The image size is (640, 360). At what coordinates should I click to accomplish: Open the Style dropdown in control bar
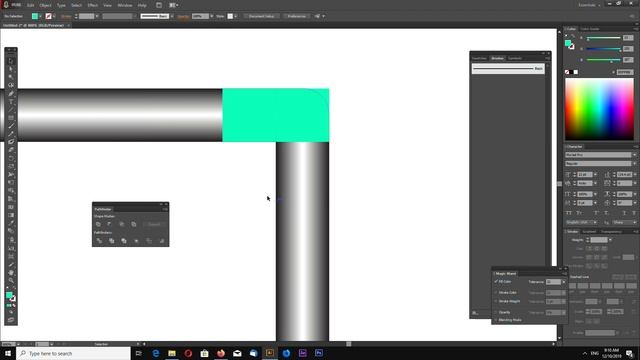236,16
